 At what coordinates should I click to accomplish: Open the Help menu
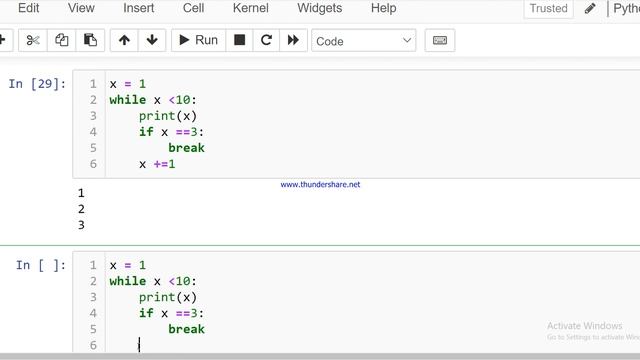tap(384, 8)
